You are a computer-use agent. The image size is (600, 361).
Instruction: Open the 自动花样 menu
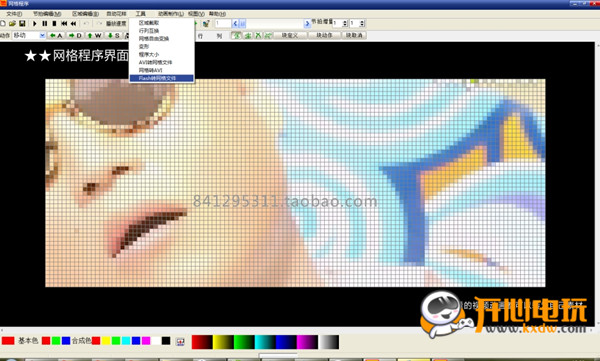point(116,14)
